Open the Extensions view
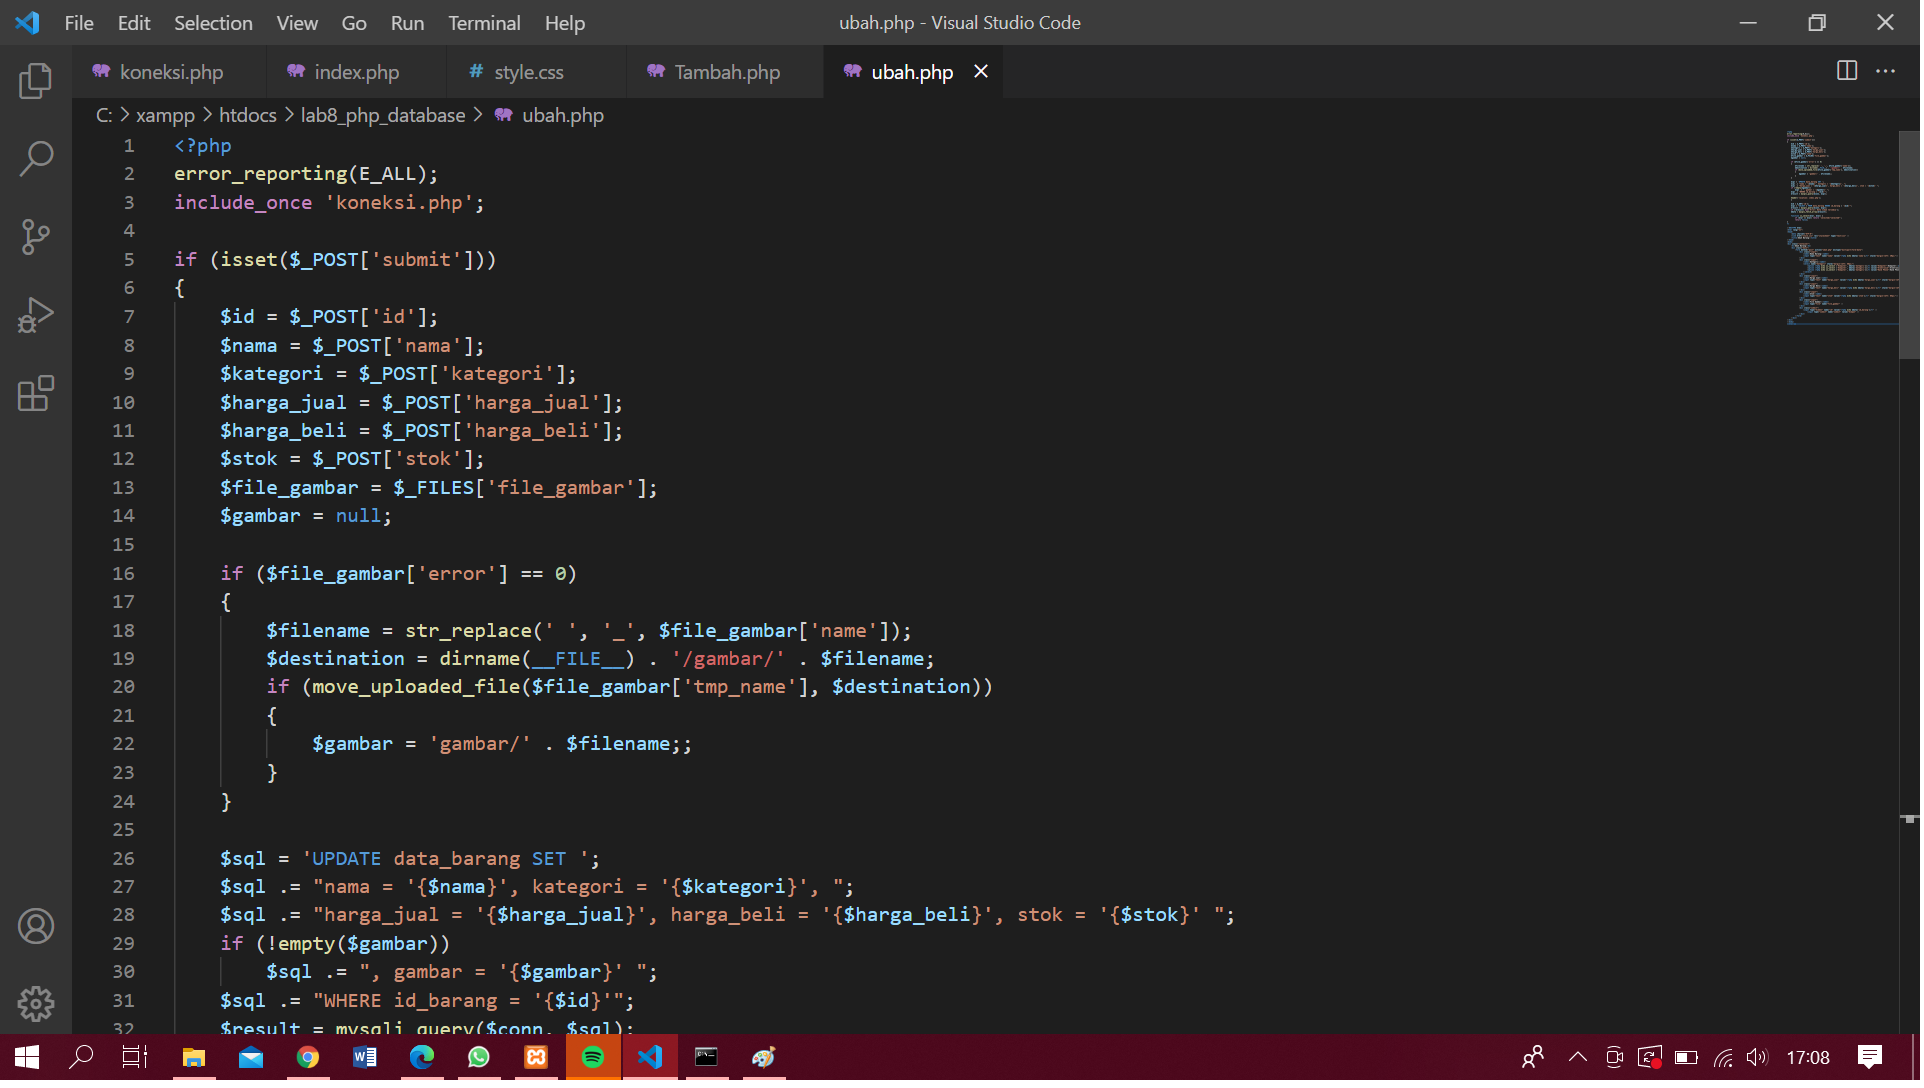Viewport: 1924px width, 1088px height. [36, 393]
